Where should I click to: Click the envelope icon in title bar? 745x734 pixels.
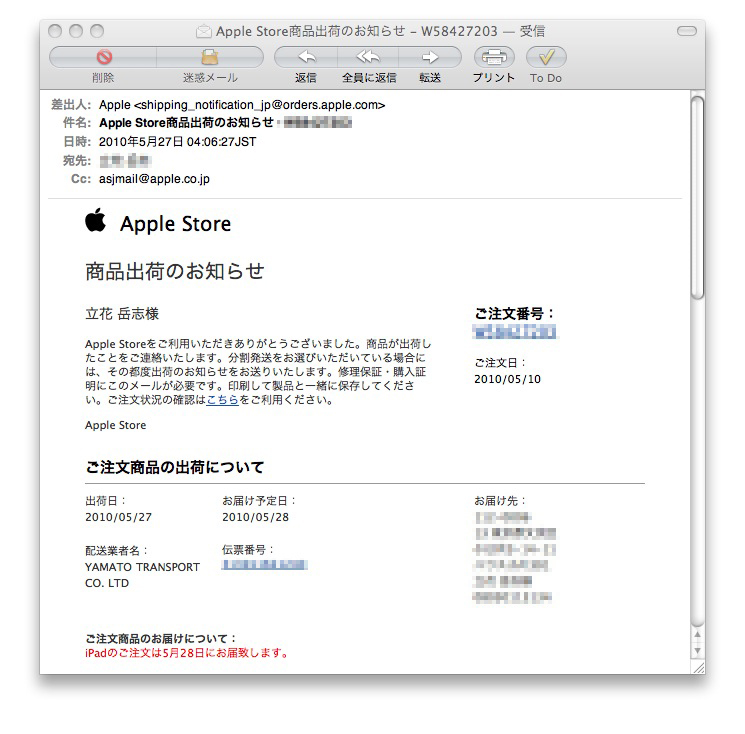[204, 32]
